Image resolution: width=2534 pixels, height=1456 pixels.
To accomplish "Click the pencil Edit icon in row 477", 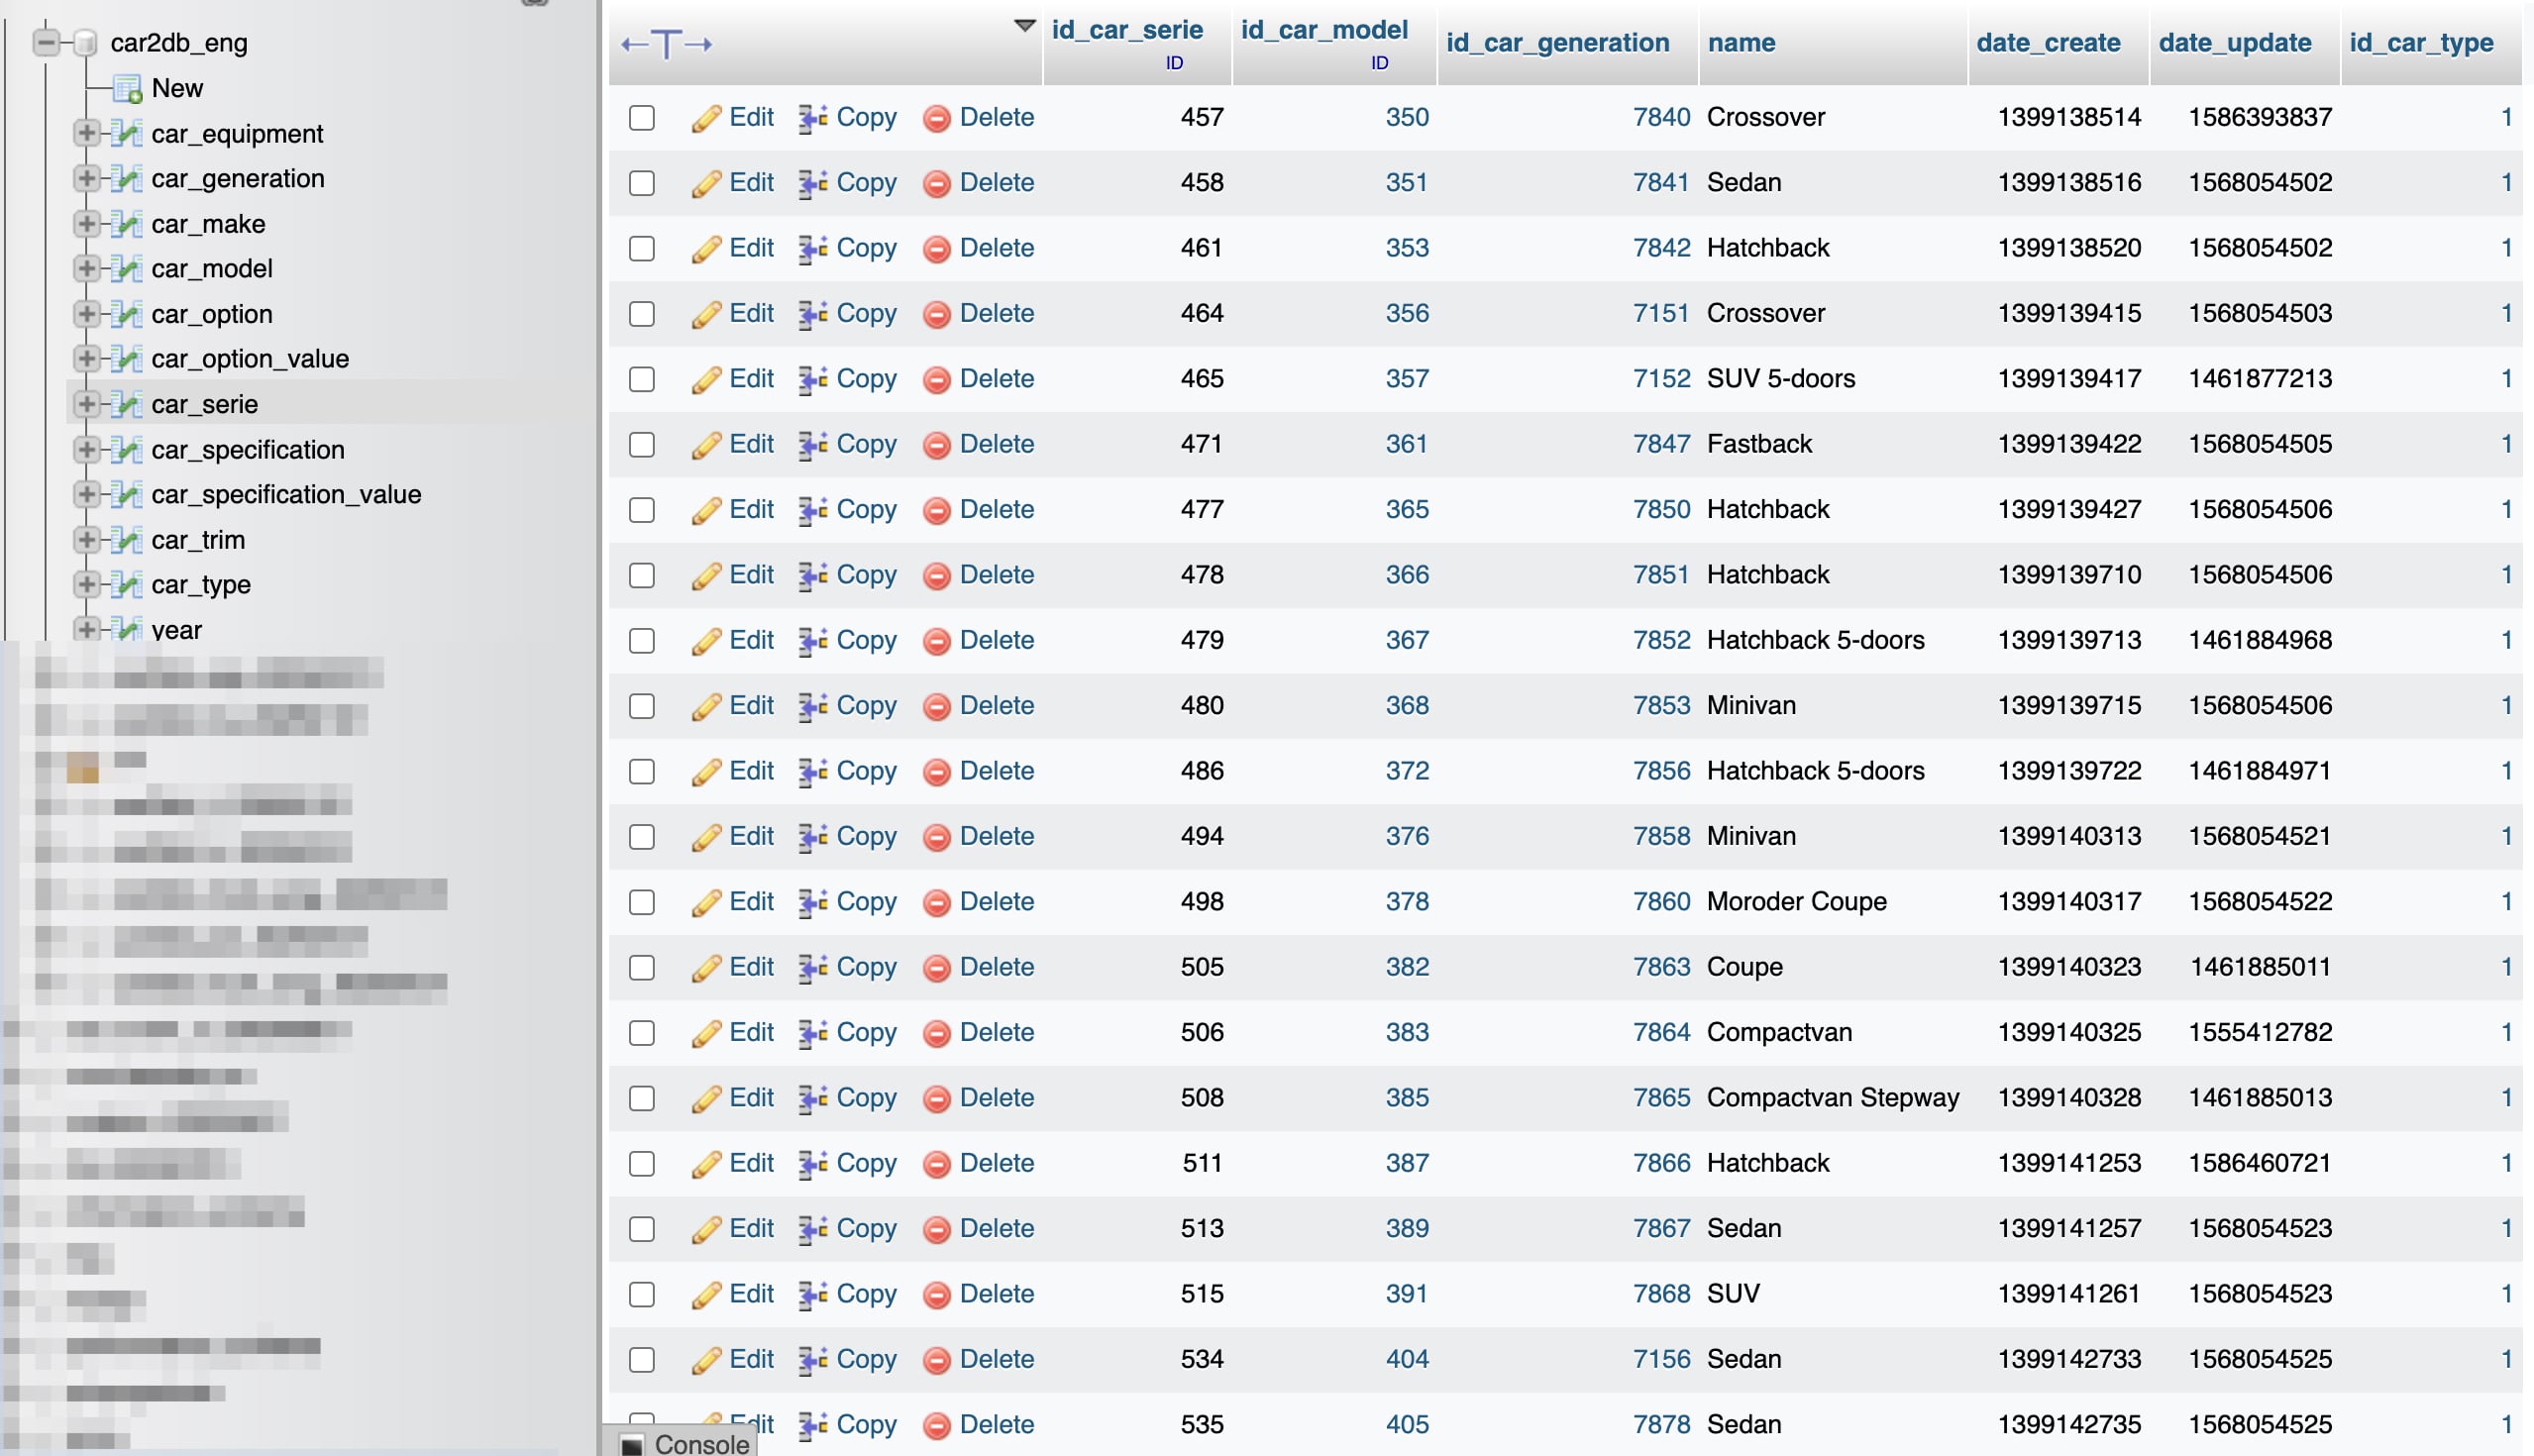I will point(706,510).
